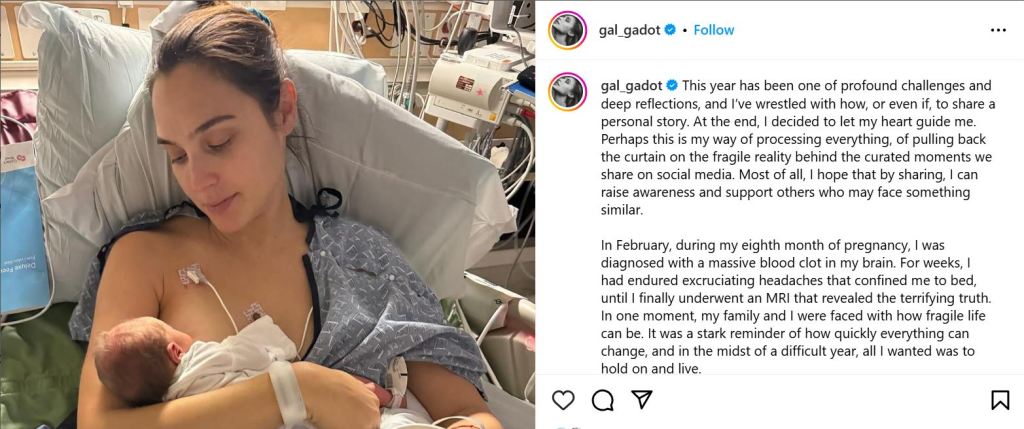Save the post using the bookmark icon

click(x=1000, y=400)
